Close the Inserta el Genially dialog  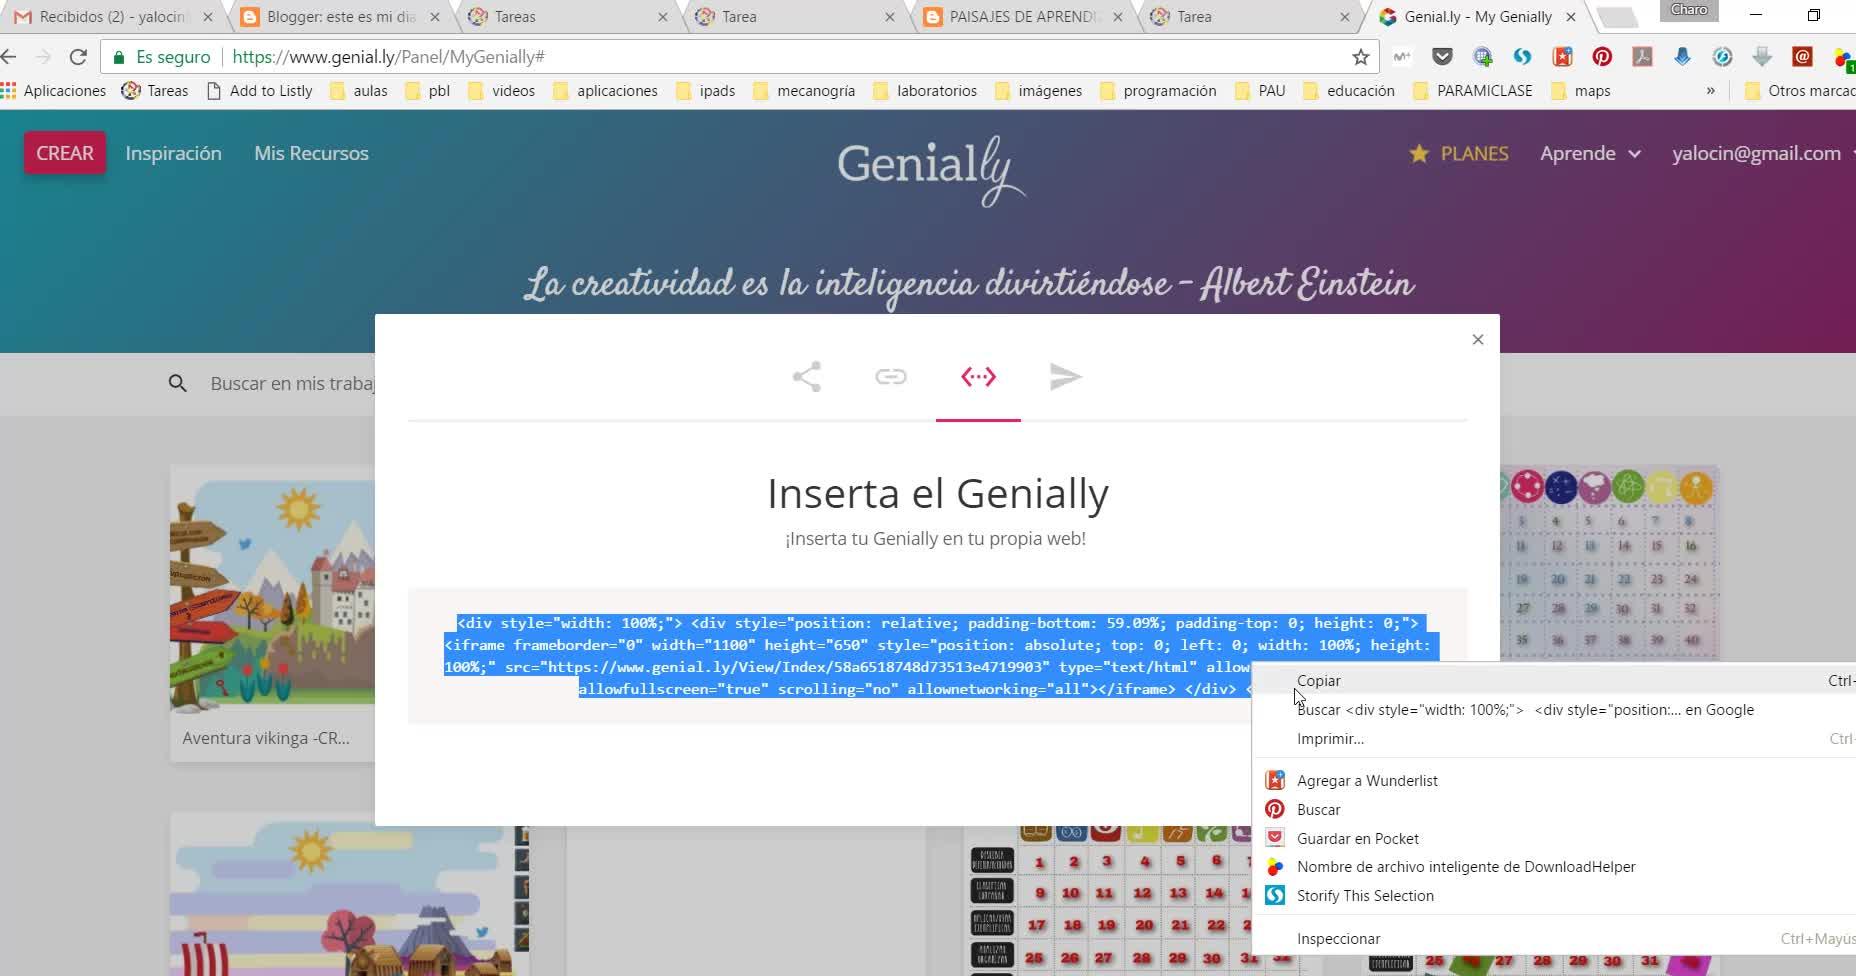(x=1478, y=340)
